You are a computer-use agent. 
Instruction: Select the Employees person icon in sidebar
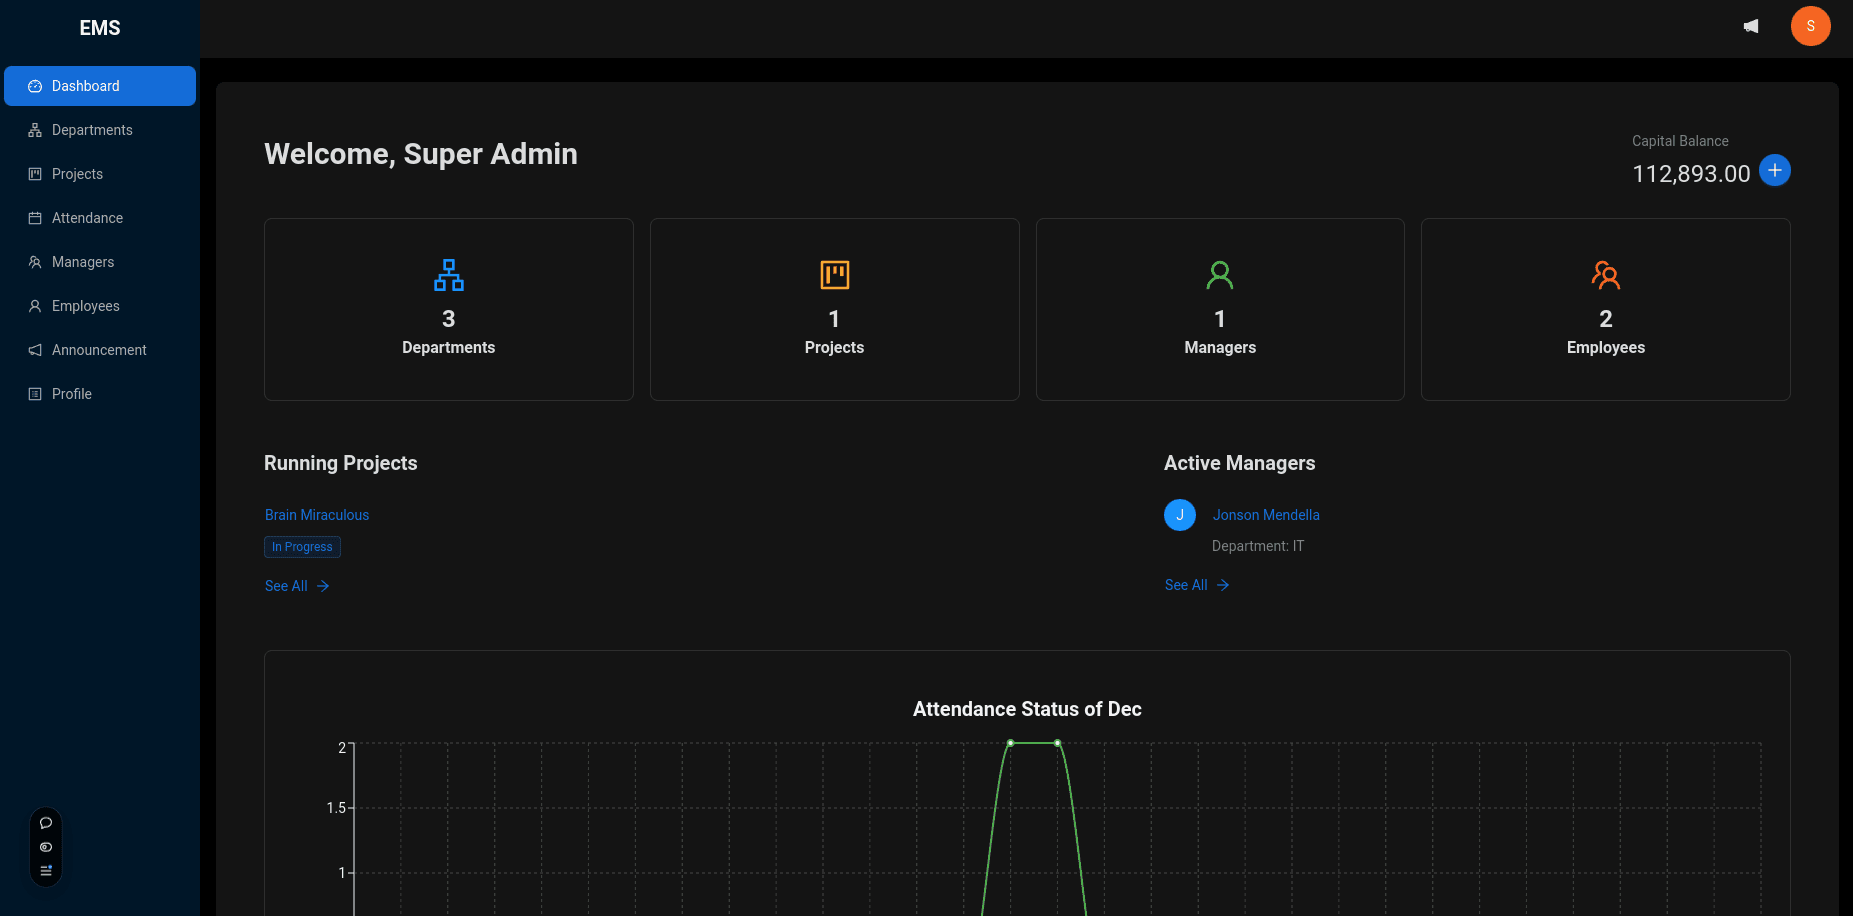pos(35,306)
